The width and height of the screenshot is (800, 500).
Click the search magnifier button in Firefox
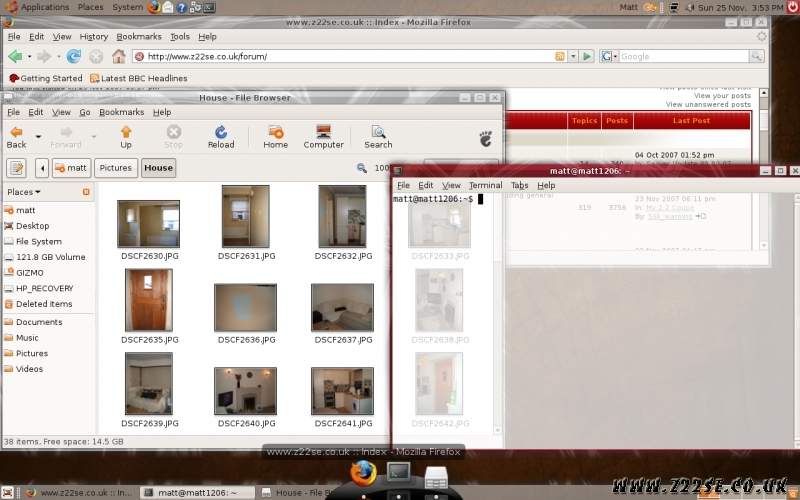[x=756, y=56]
